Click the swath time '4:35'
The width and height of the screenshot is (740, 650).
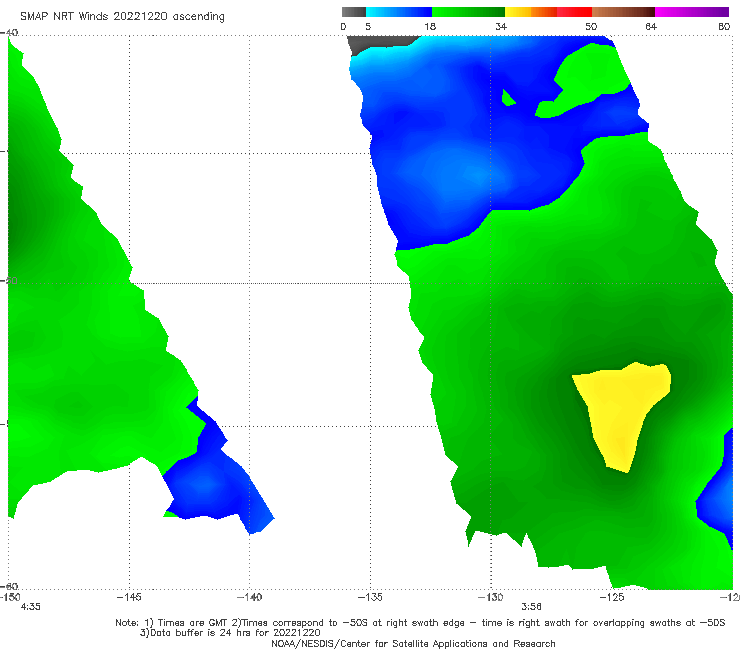coord(31,607)
